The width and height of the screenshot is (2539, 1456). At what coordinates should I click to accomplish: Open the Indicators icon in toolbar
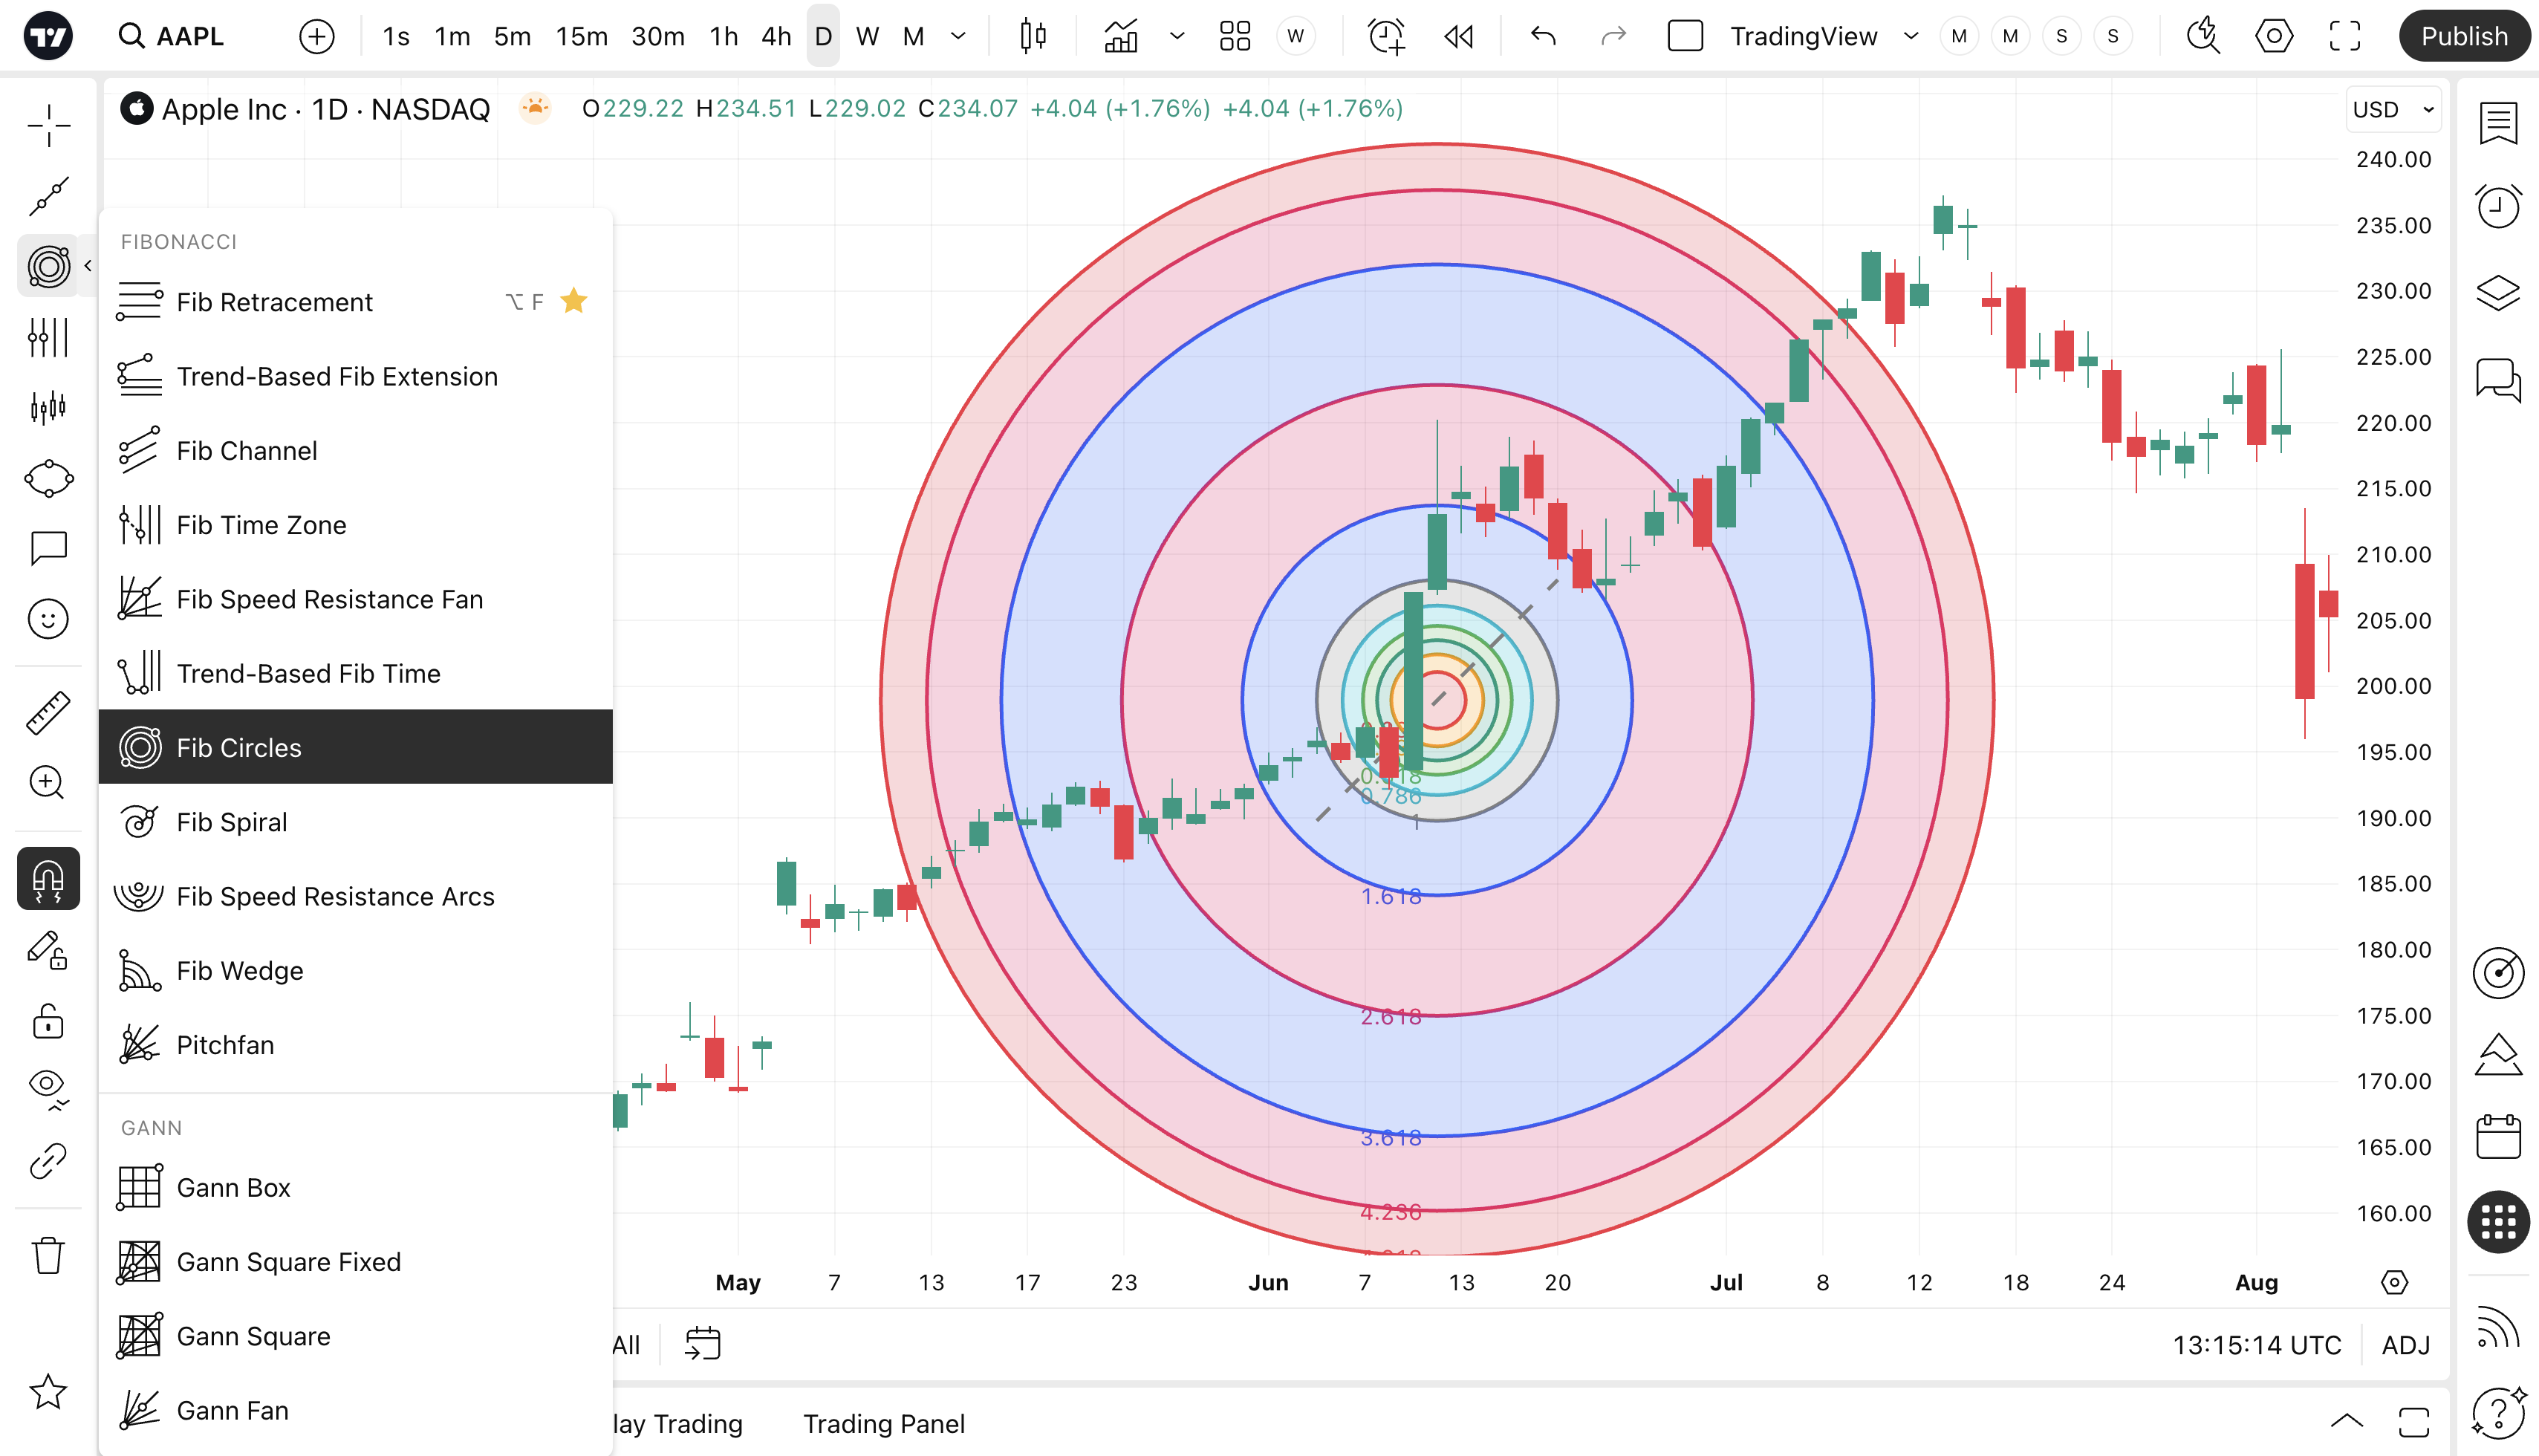[1121, 37]
